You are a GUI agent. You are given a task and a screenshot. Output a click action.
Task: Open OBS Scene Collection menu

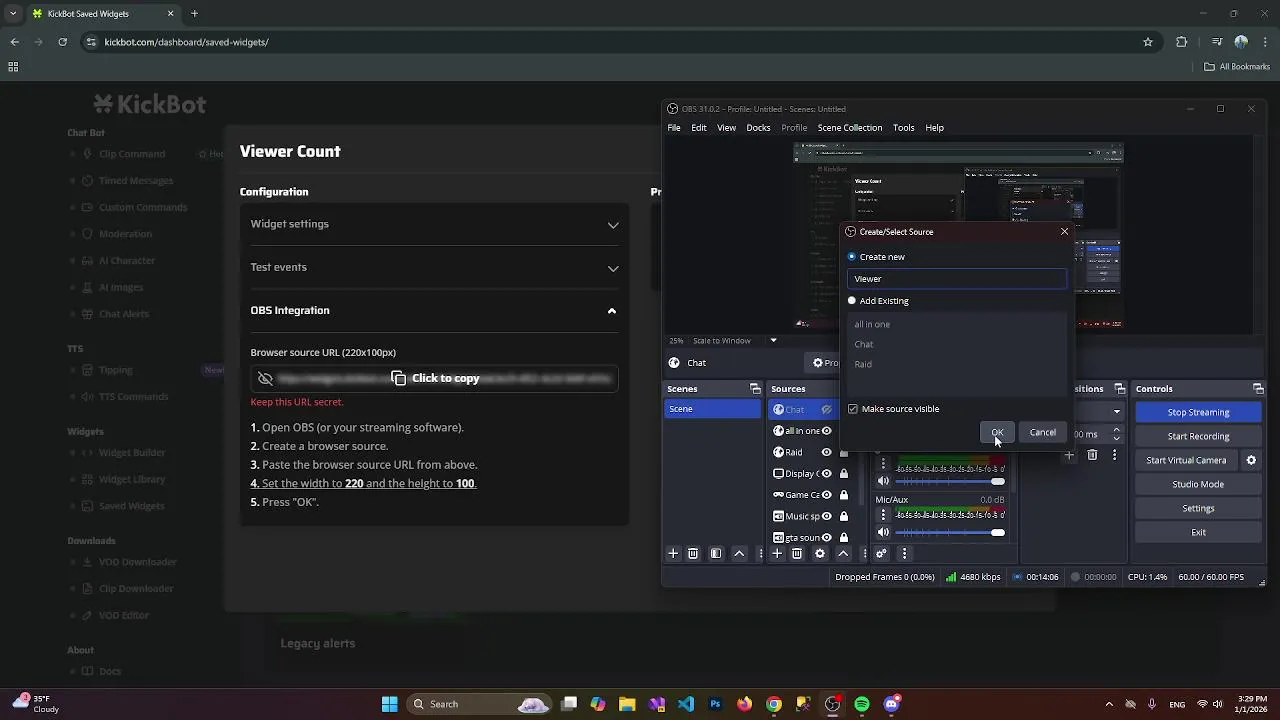[850, 128]
